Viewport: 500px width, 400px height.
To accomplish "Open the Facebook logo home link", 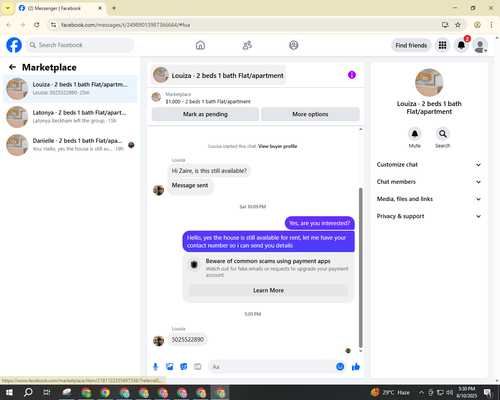I will point(14,45).
